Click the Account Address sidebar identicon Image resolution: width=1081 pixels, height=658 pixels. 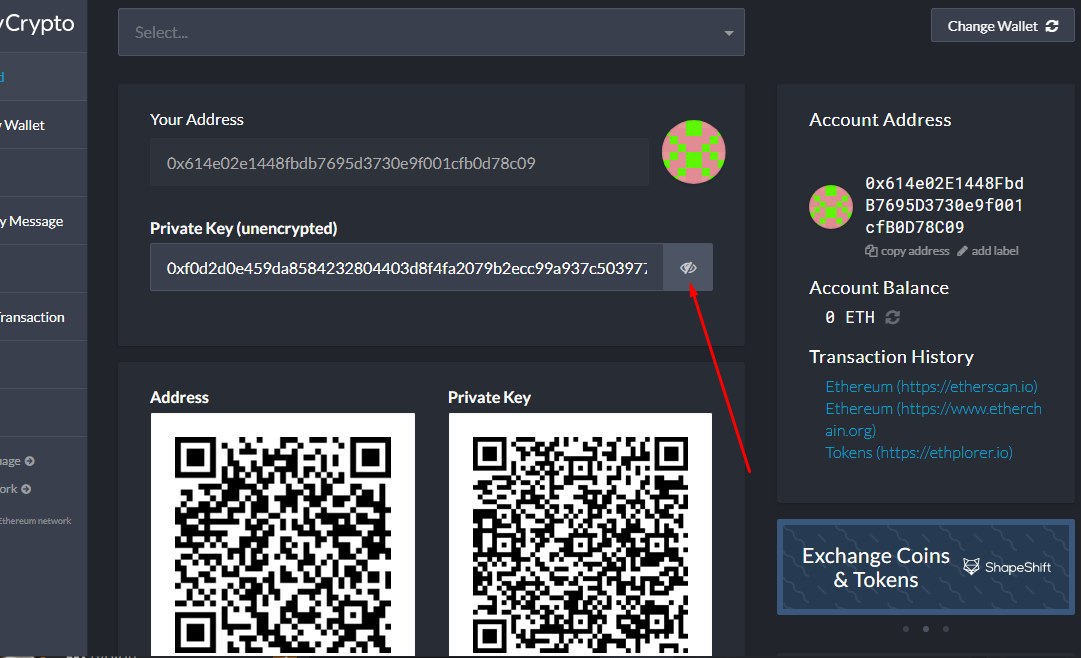pos(831,206)
